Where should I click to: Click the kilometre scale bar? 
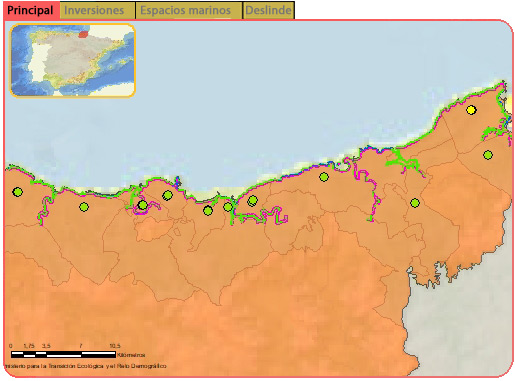pyautogui.click(x=63, y=354)
